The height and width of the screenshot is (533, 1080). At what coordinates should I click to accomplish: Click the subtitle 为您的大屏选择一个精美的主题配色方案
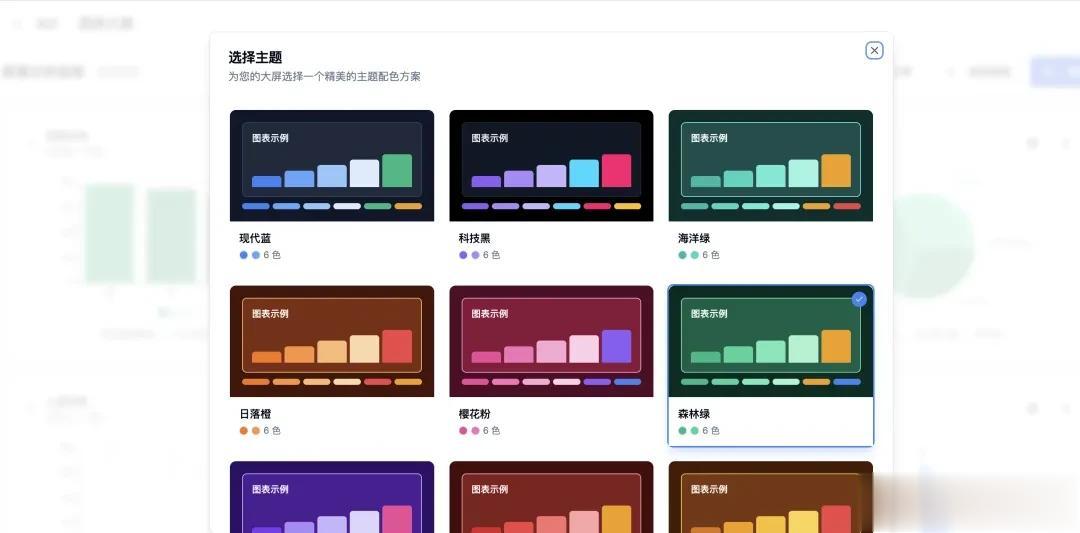coord(324,76)
